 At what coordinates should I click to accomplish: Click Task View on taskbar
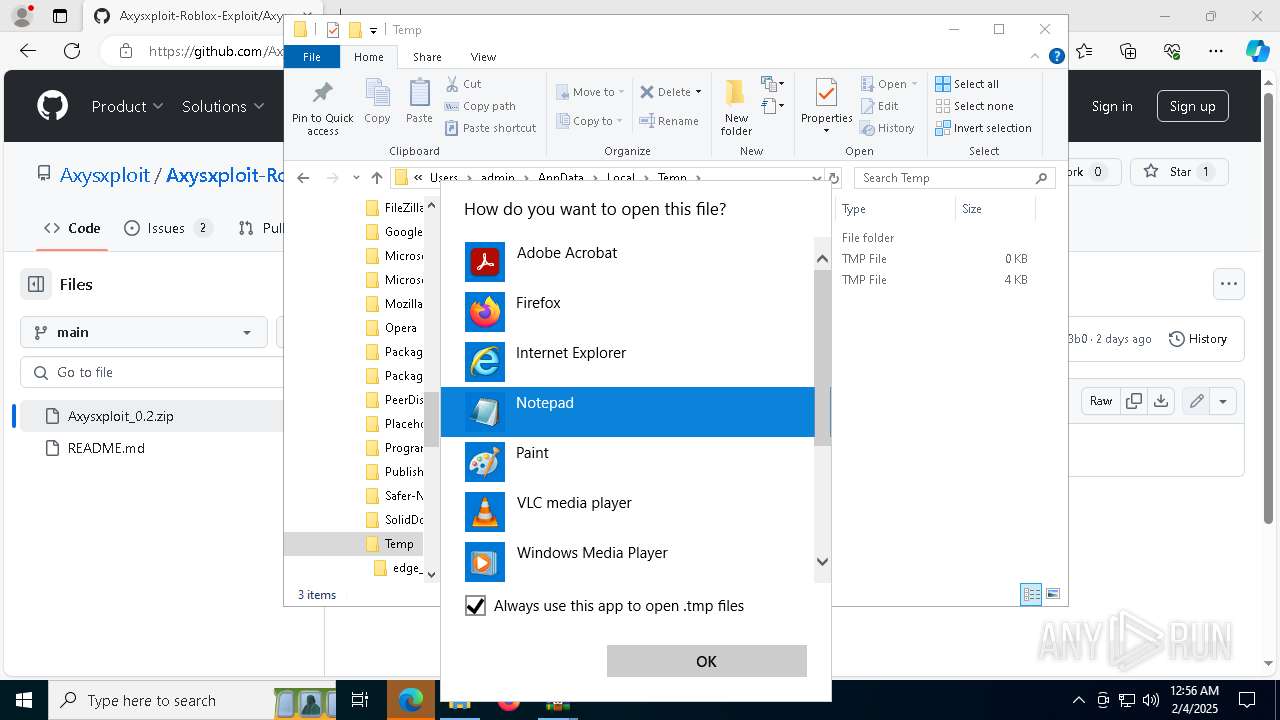[360, 700]
